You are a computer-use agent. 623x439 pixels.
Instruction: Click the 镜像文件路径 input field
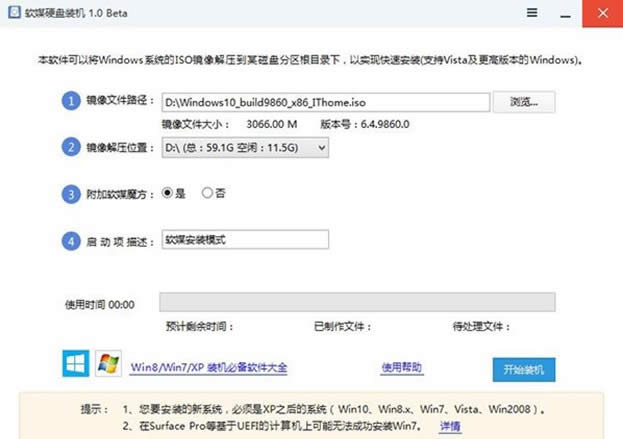point(325,101)
